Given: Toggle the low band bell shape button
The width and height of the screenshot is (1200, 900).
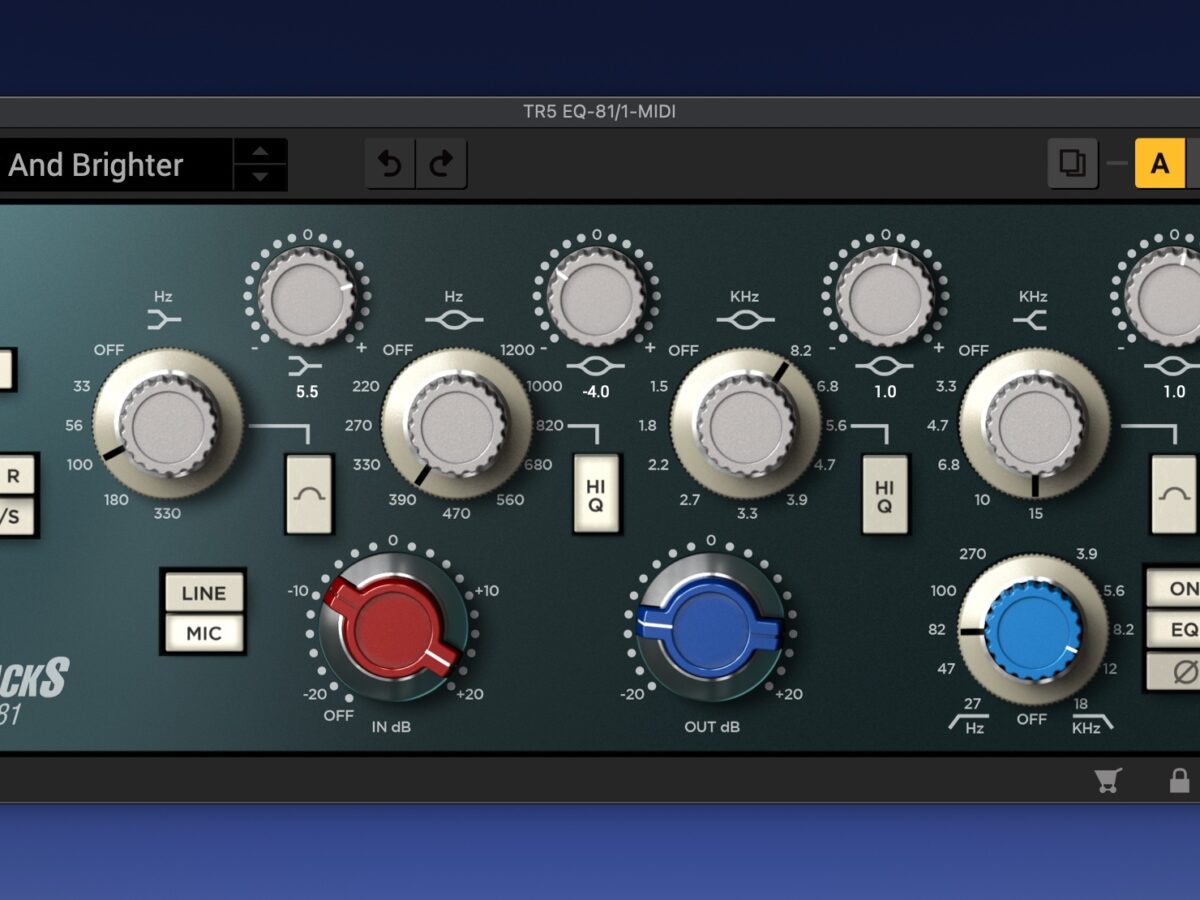Looking at the screenshot, I should [308, 494].
